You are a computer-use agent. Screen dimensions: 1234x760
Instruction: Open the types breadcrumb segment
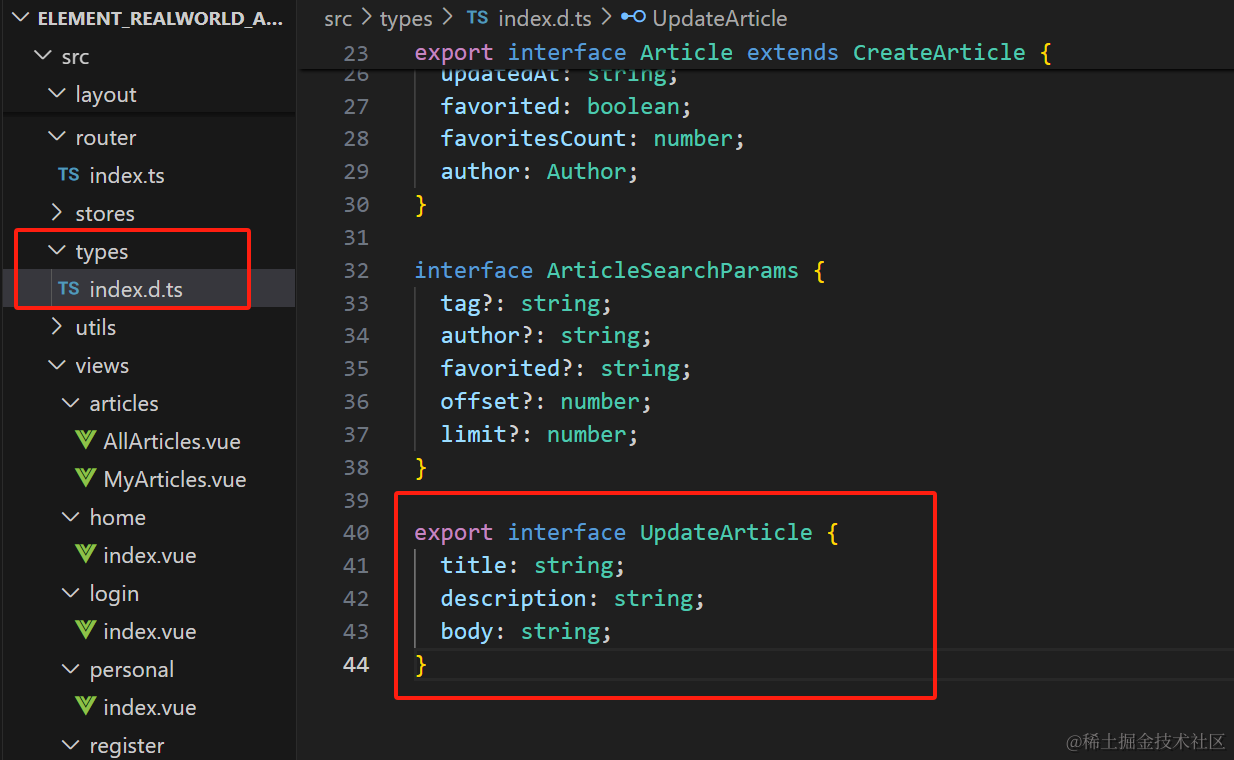click(406, 18)
